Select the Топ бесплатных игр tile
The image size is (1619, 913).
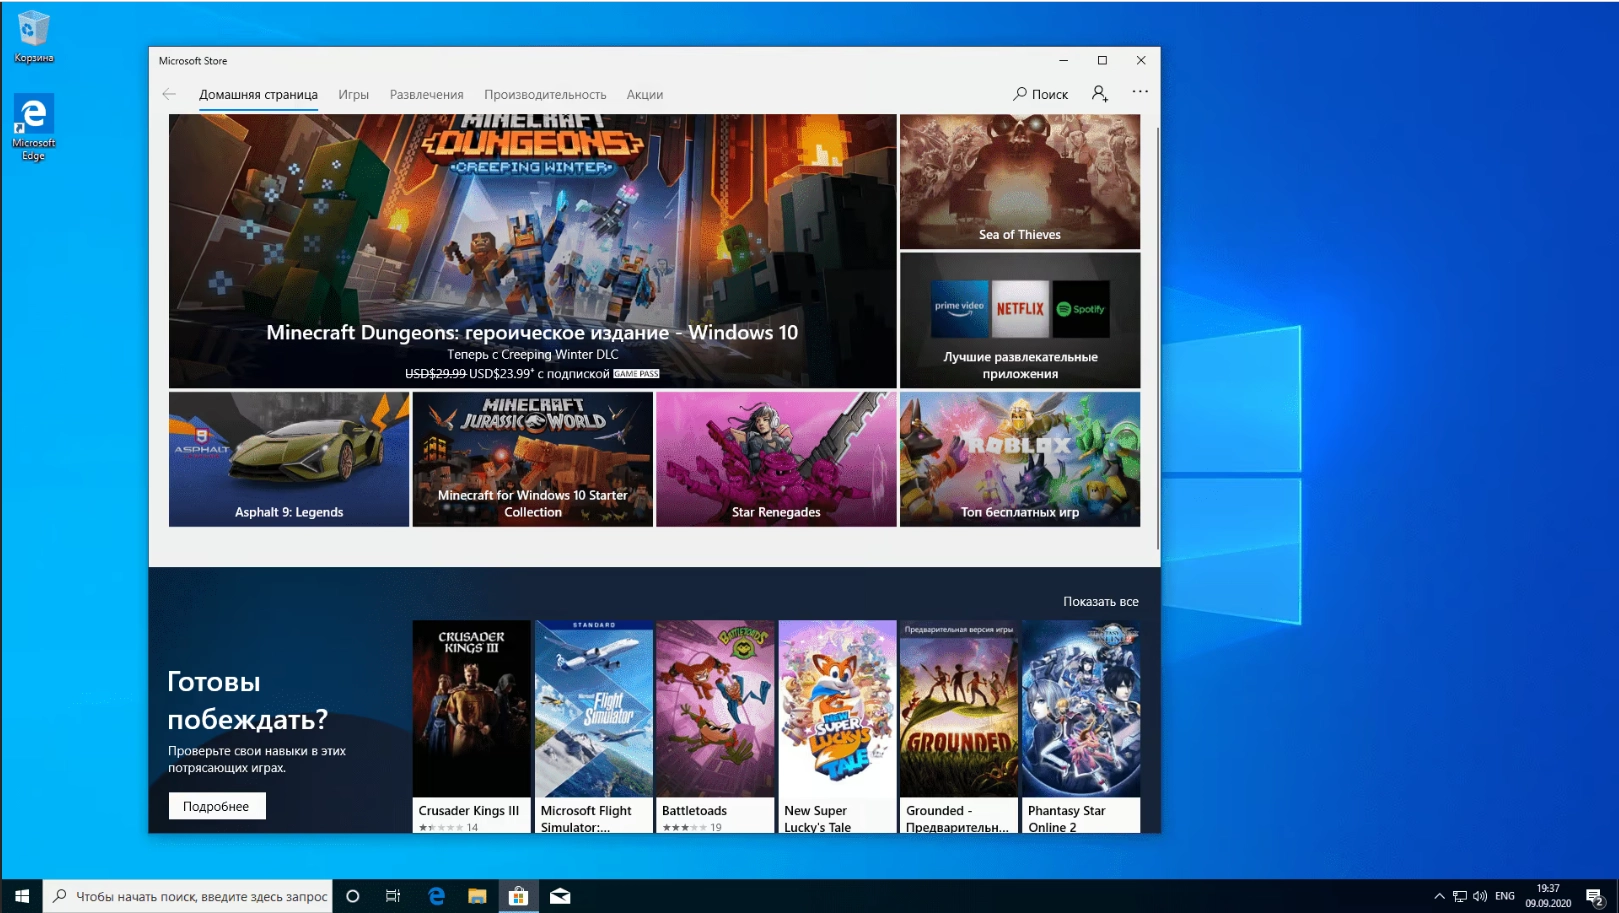(x=1019, y=459)
